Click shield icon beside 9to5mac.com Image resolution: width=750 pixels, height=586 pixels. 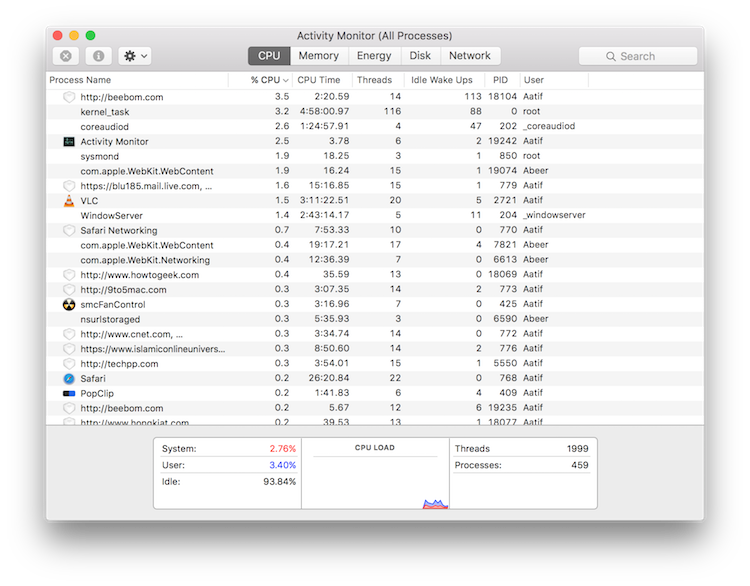pyautogui.click(x=69, y=290)
